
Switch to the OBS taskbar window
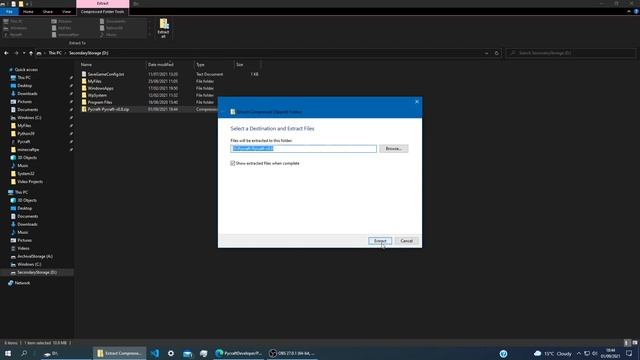292,353
